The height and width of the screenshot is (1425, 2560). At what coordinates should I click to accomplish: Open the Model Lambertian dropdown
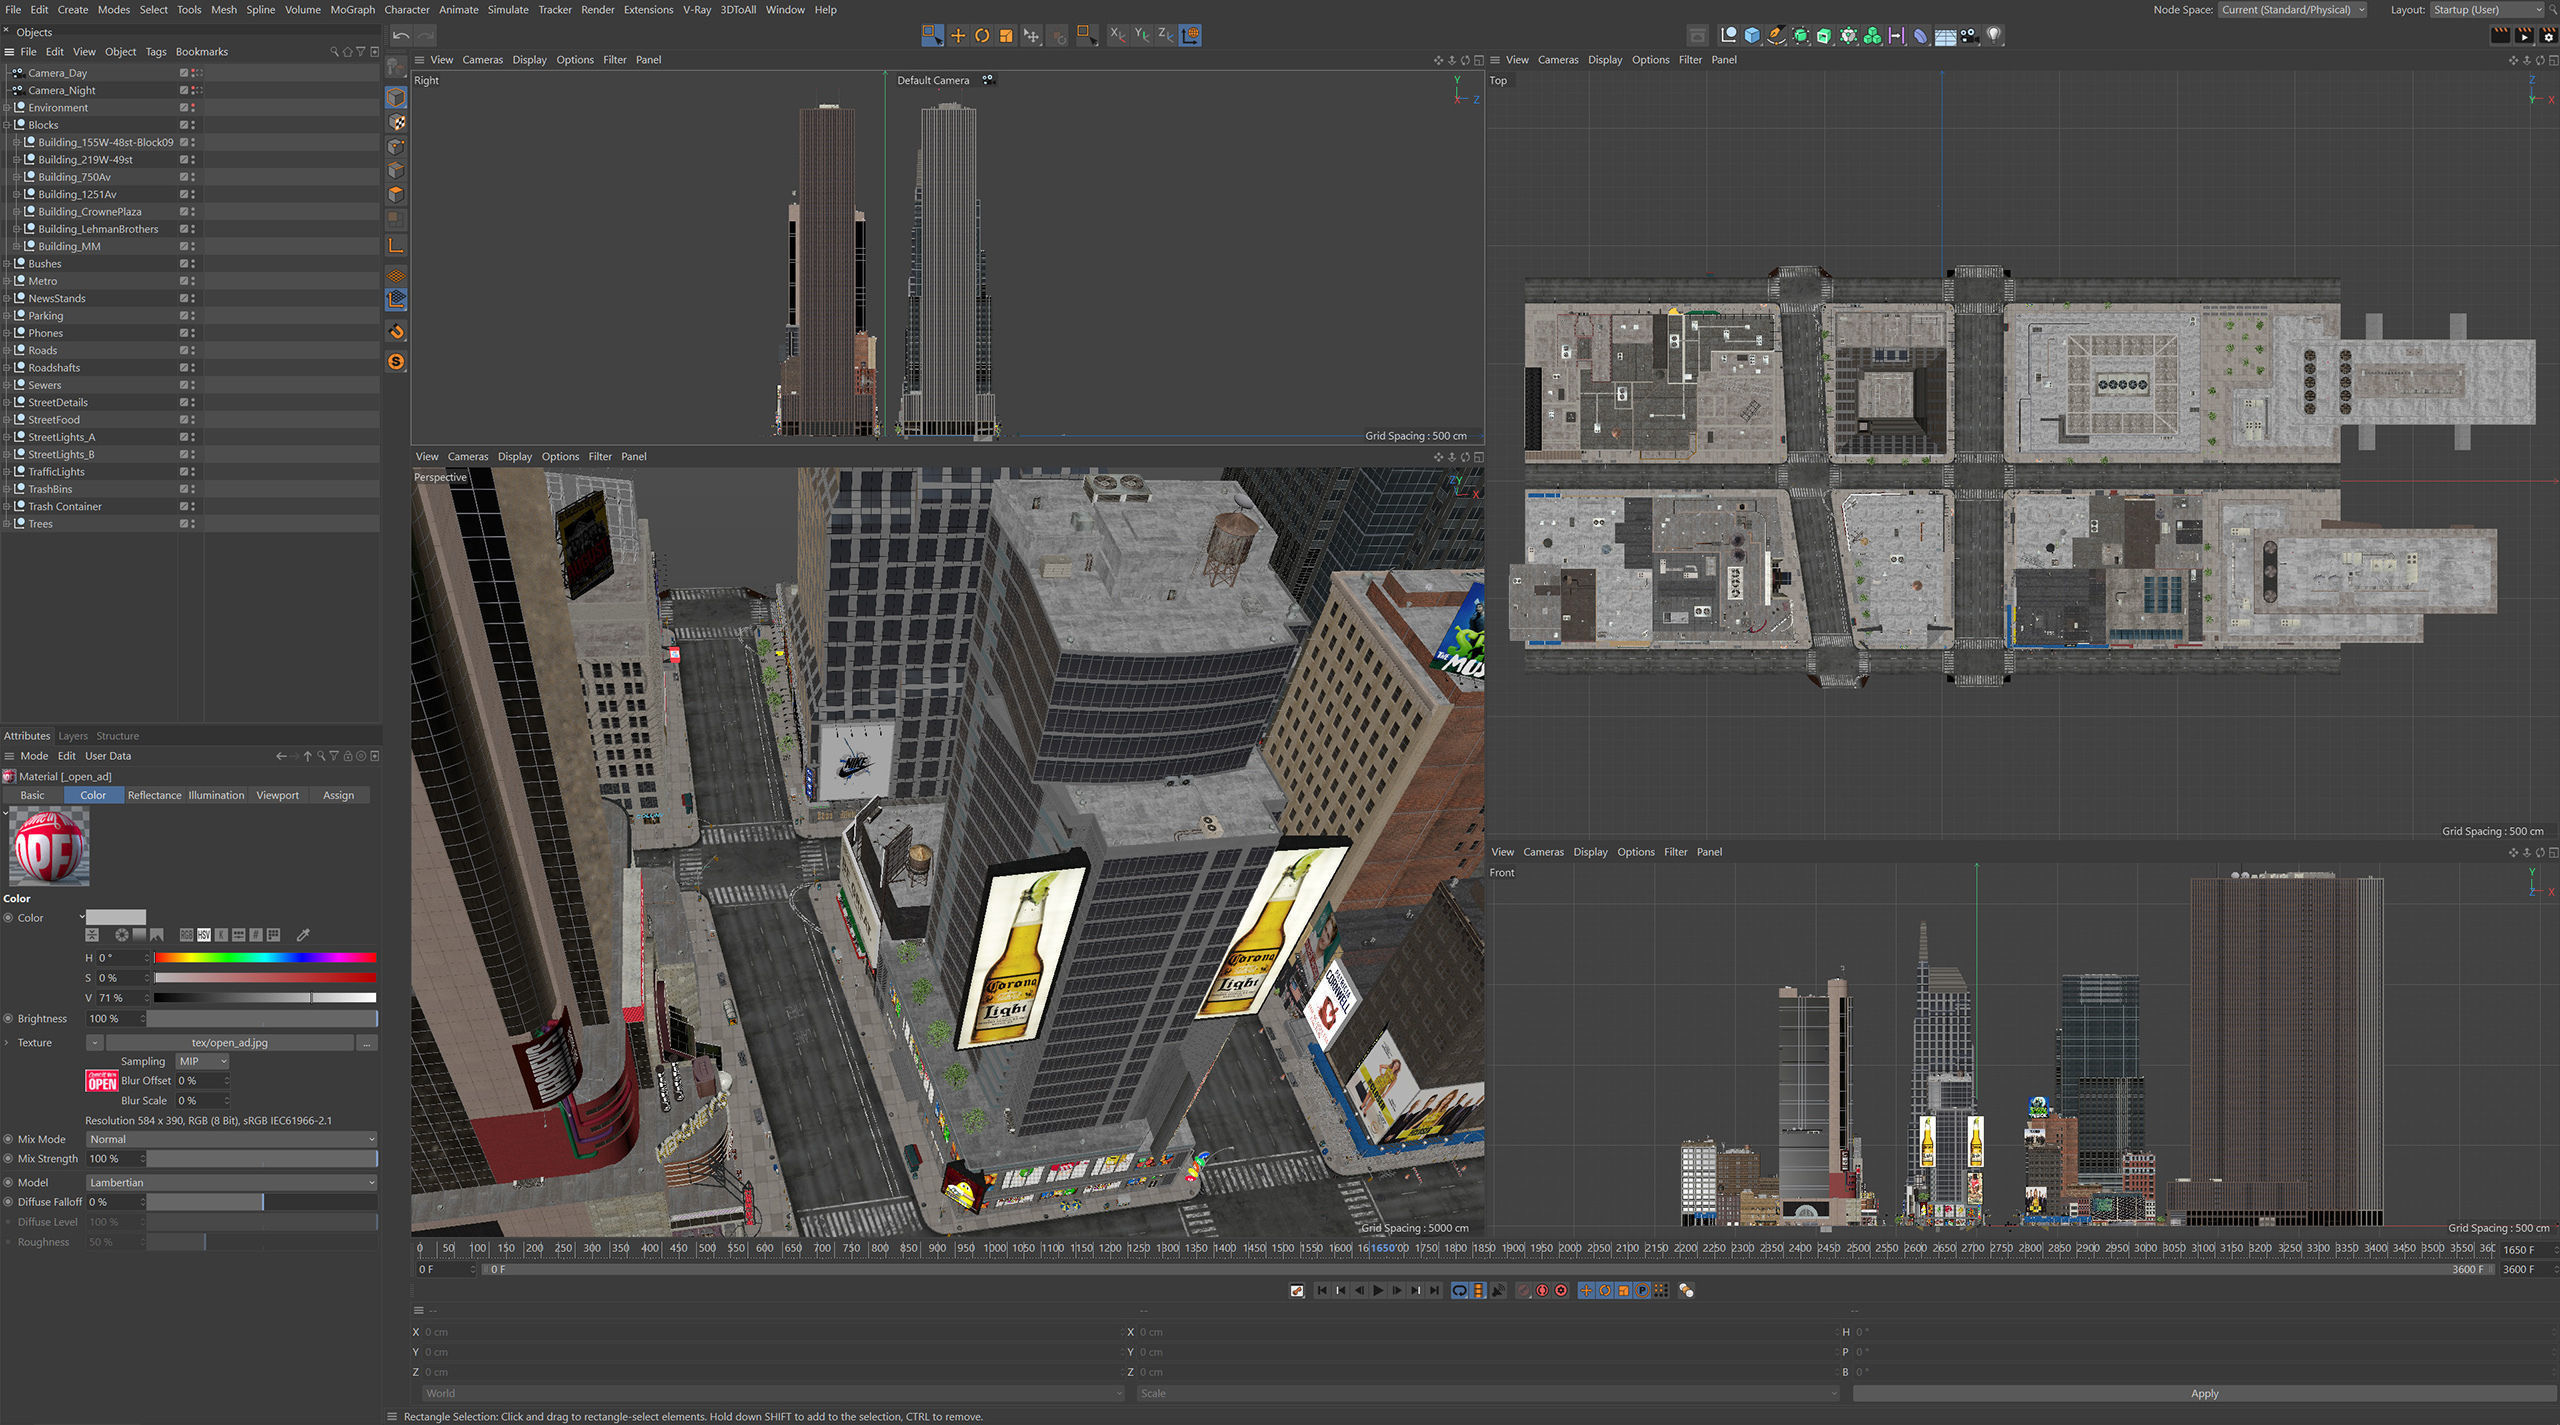231,1182
